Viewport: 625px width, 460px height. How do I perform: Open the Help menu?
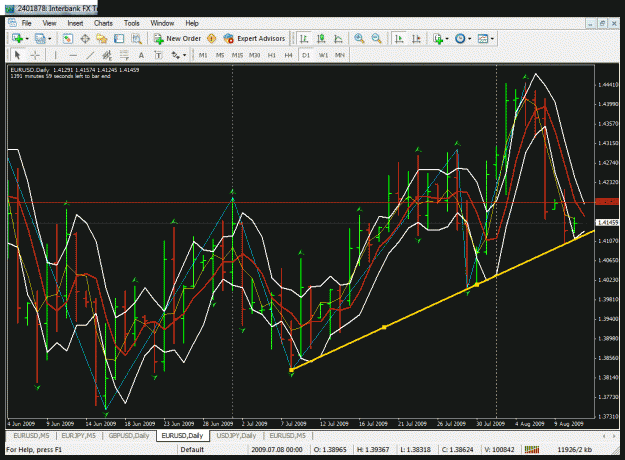(x=192, y=23)
